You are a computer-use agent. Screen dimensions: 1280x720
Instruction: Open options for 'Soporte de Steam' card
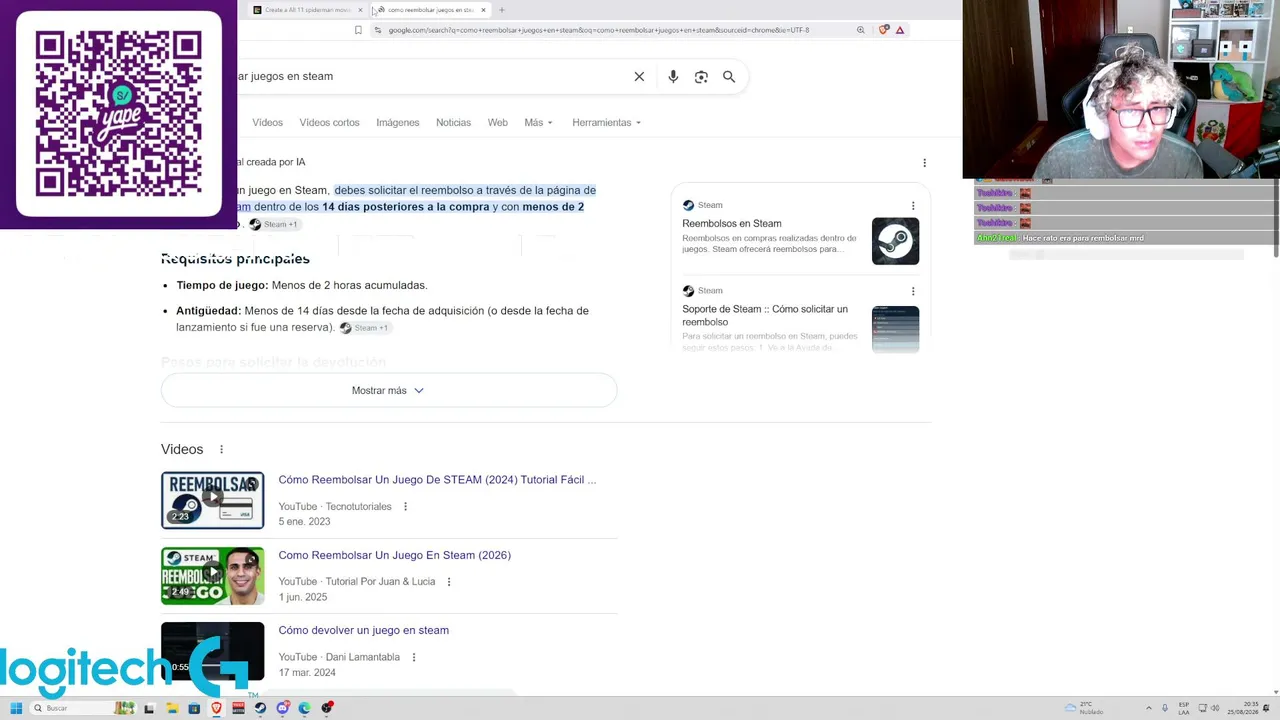pos(913,291)
